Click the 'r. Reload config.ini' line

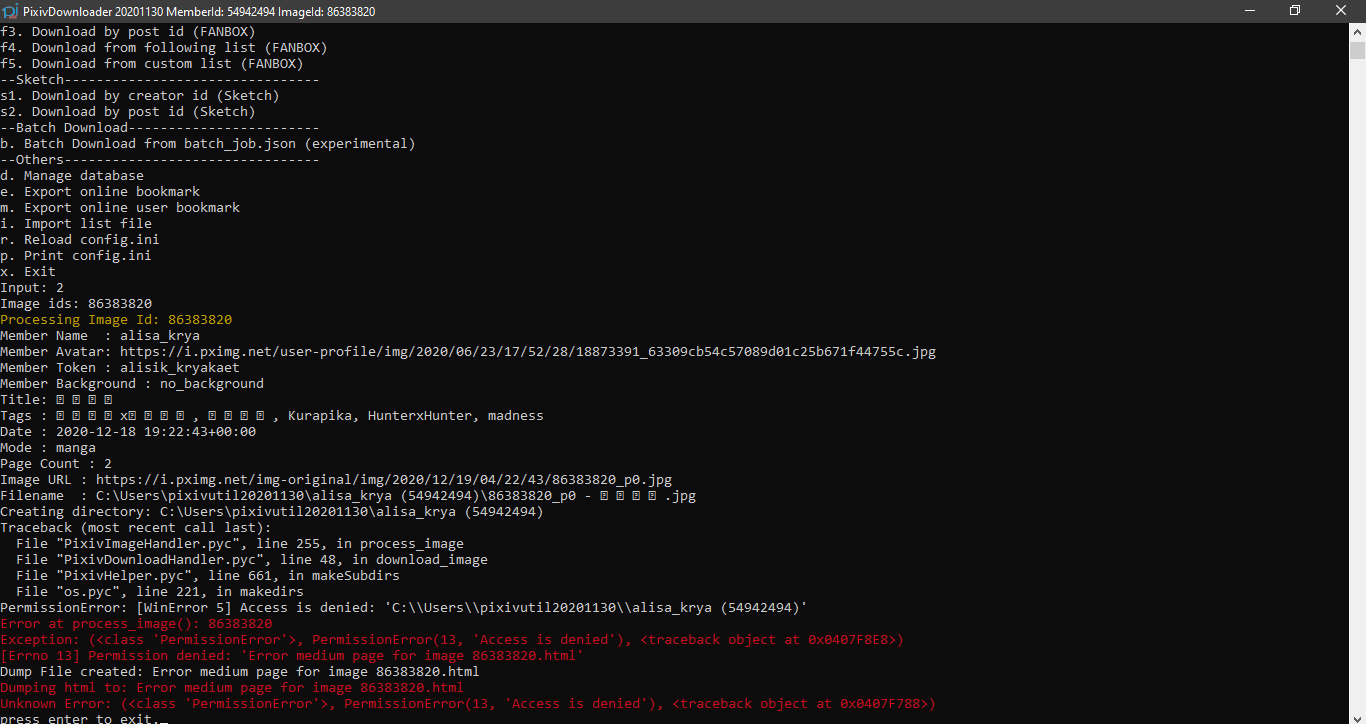(x=80, y=240)
